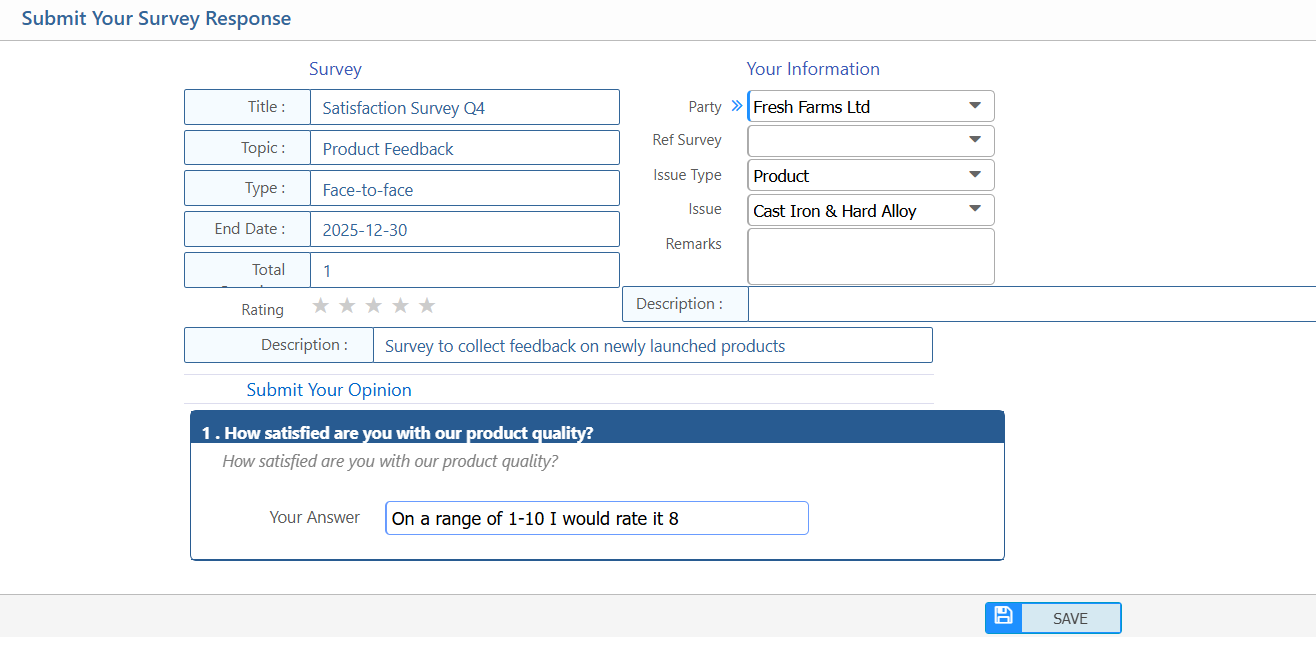
Task: Click the Your Answer label
Action: [x=314, y=517]
